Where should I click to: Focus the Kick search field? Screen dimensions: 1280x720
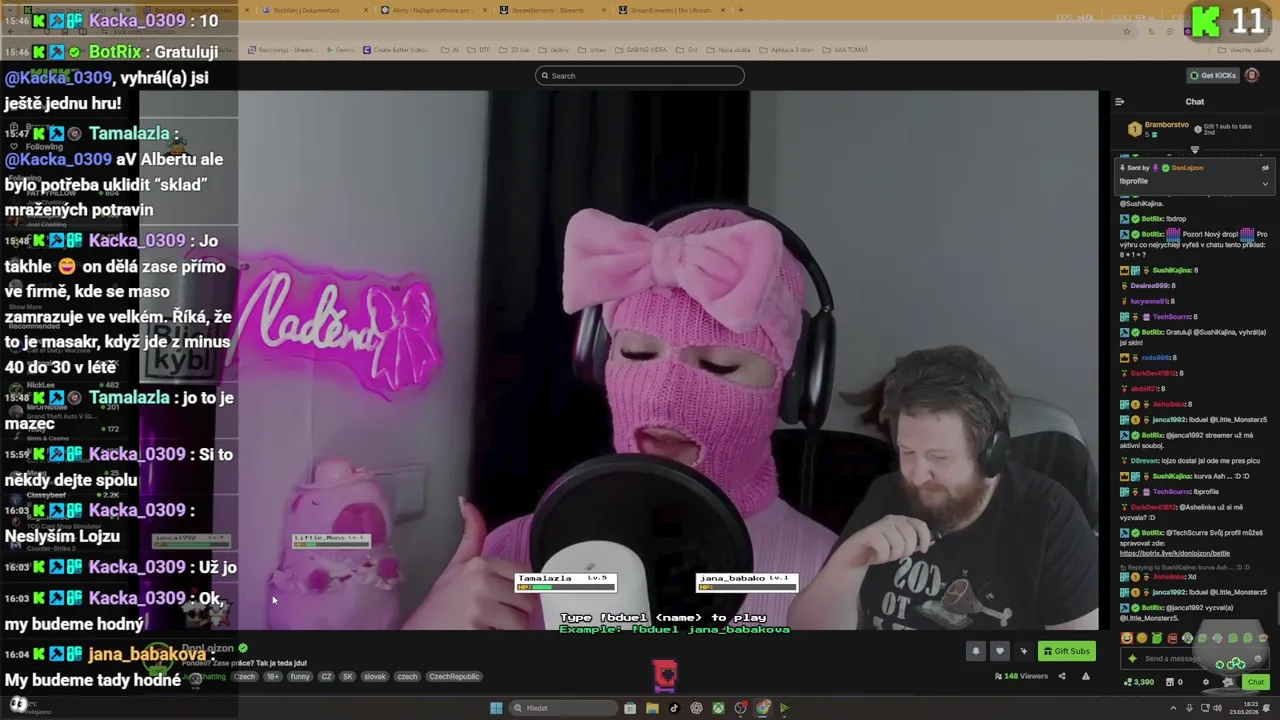pos(640,76)
